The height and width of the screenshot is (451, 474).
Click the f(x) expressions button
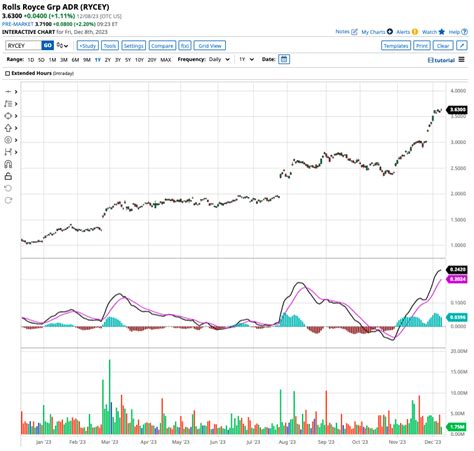tap(185, 46)
